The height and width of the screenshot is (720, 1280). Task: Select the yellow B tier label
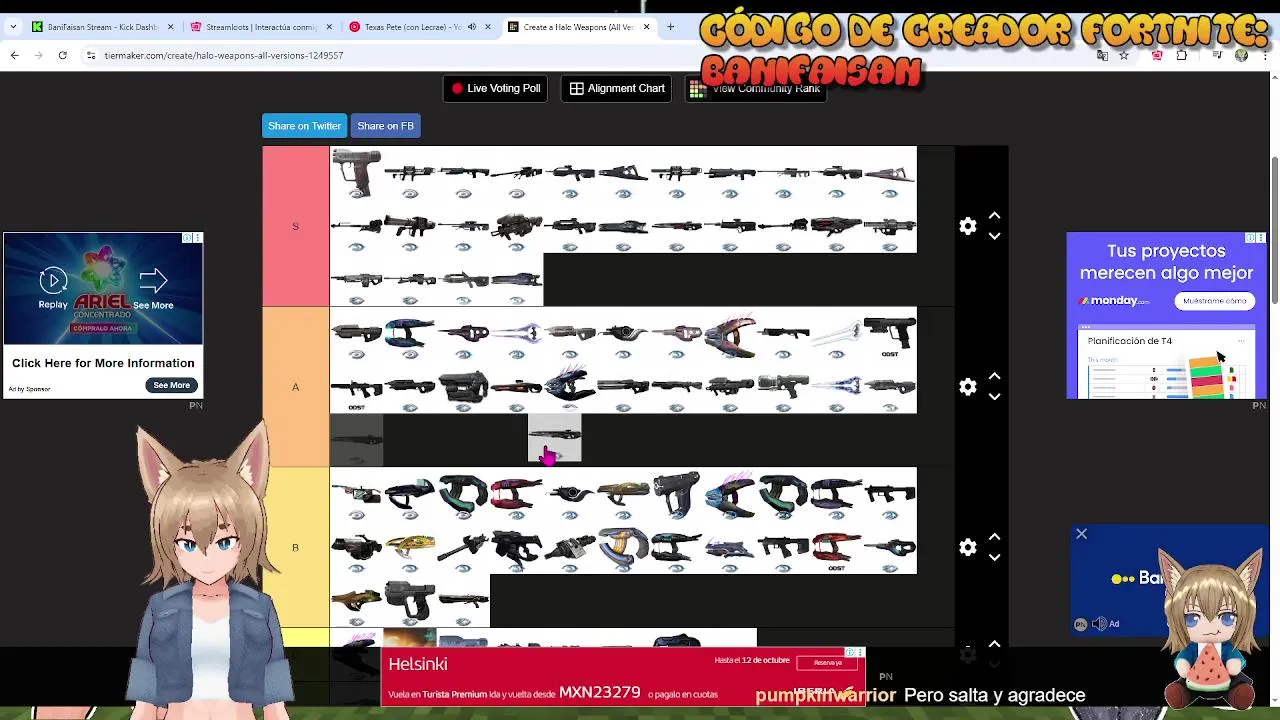point(295,548)
